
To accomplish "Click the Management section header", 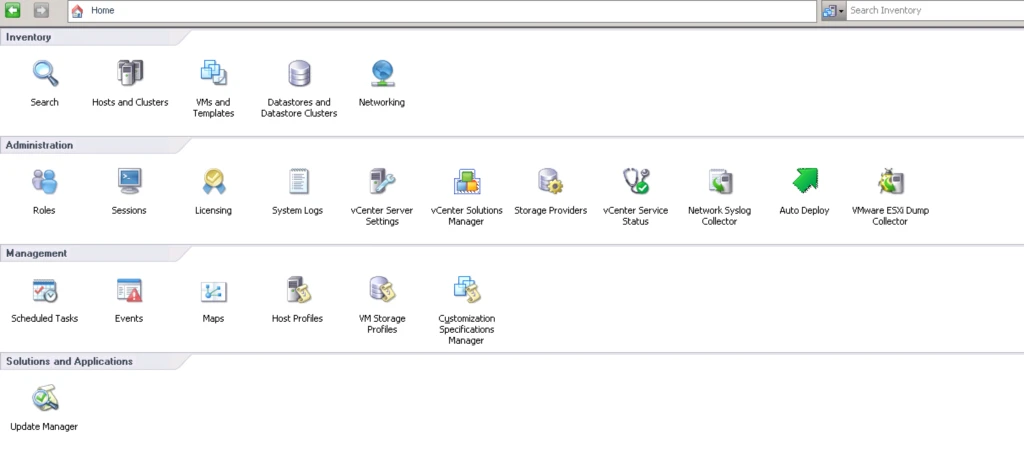I will pyautogui.click(x=37, y=253).
